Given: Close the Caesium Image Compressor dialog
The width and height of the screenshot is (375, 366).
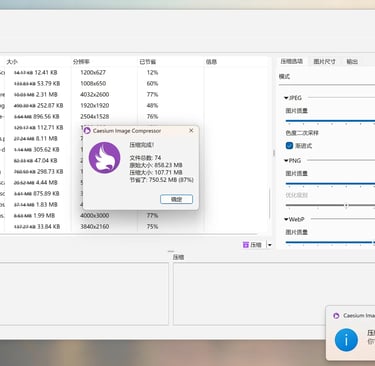Looking at the screenshot, I should click(x=191, y=130).
